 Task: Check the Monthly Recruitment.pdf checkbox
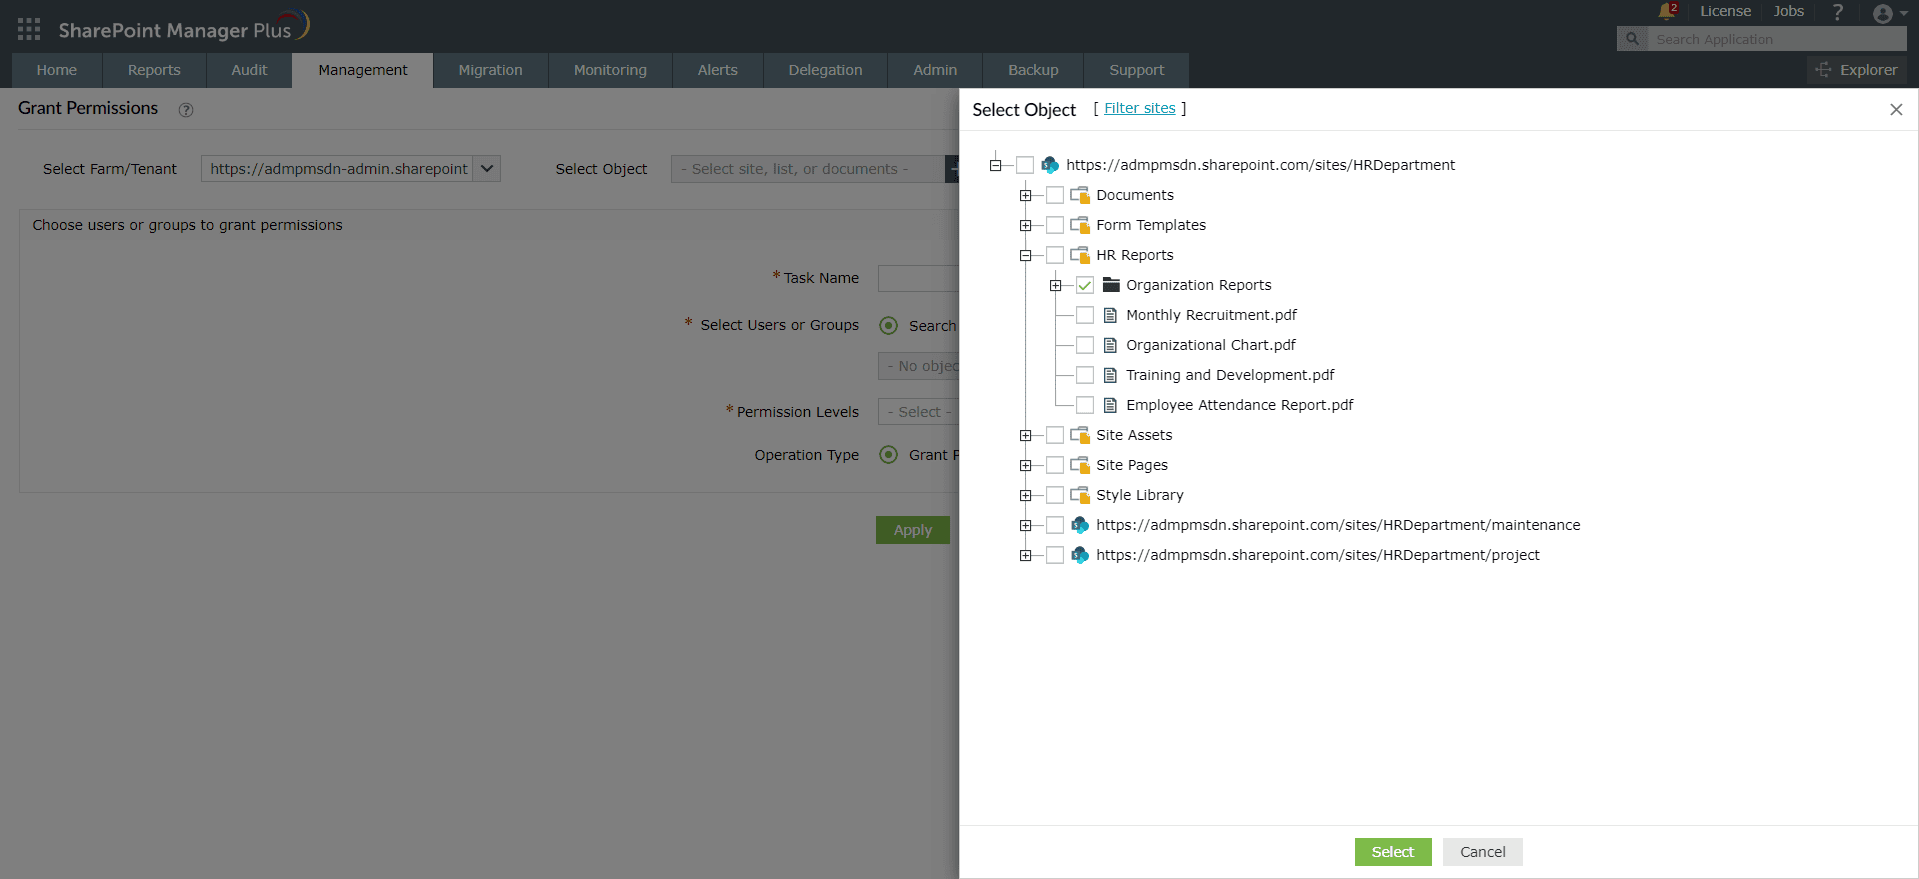pos(1085,315)
